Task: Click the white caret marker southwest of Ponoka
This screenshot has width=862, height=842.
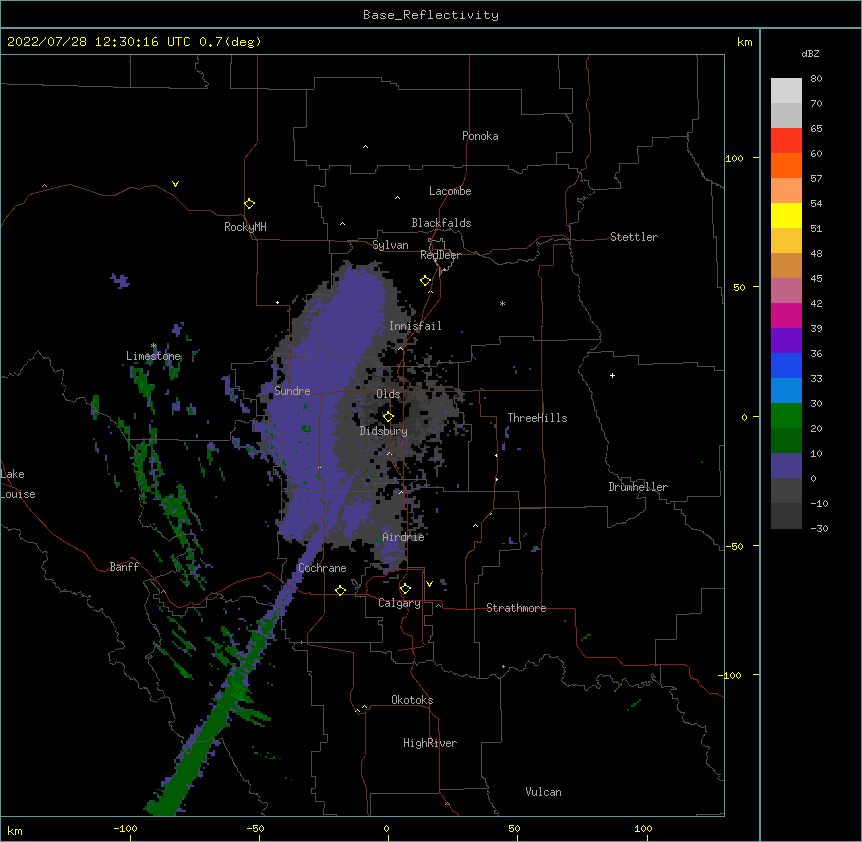Action: pos(366,147)
